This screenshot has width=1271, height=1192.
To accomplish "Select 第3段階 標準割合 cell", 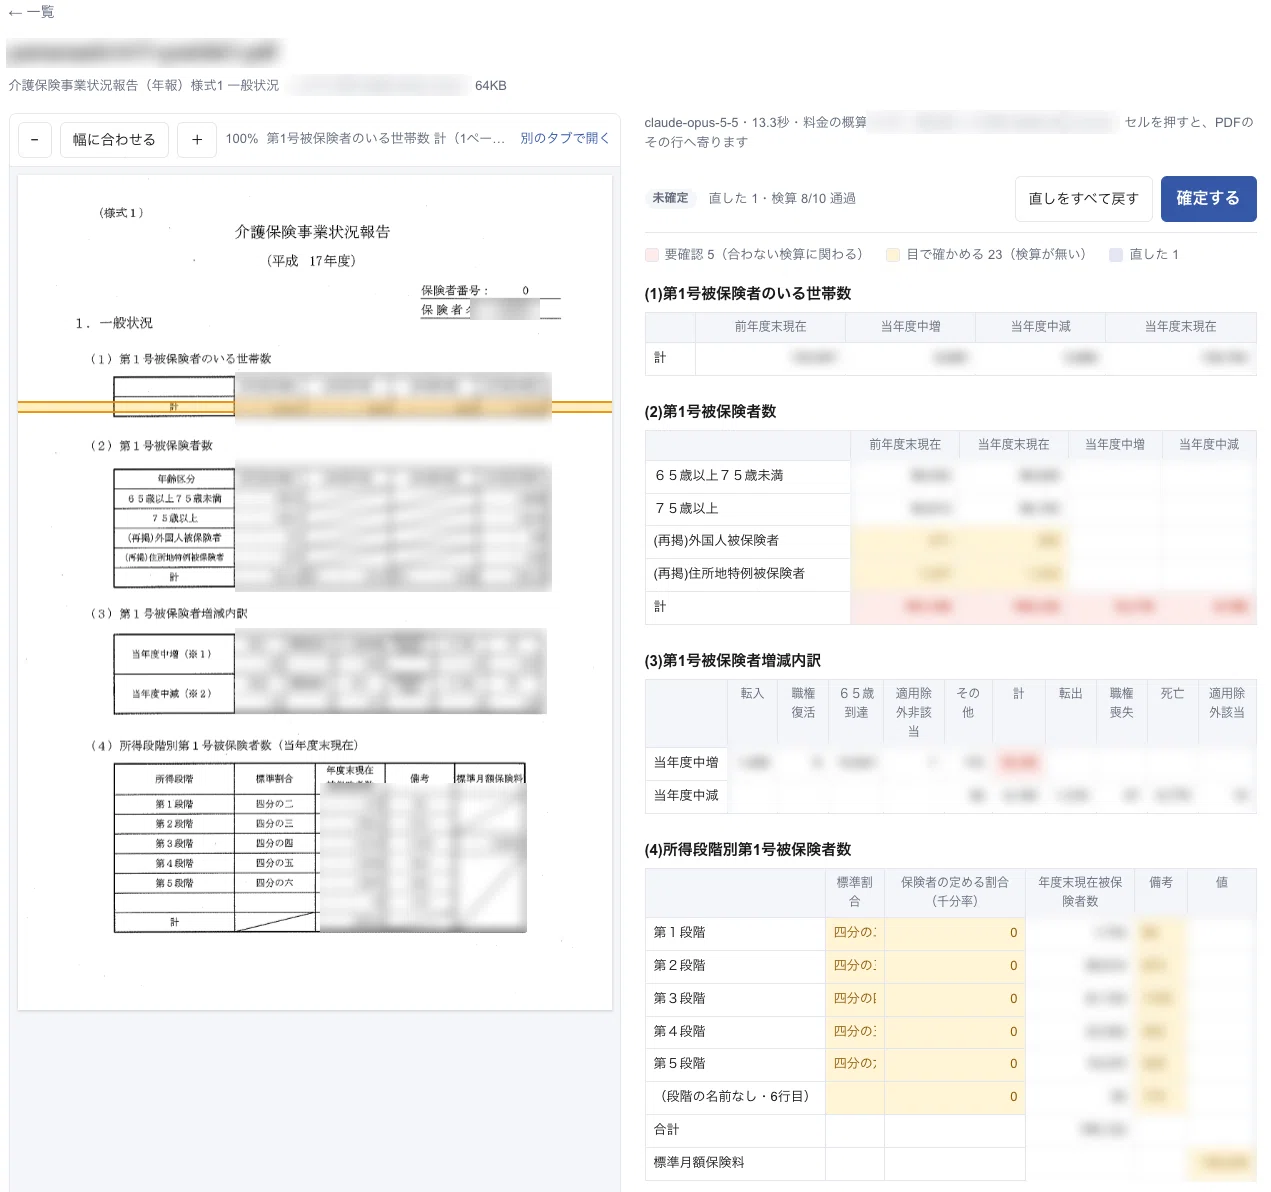I will tap(855, 999).
